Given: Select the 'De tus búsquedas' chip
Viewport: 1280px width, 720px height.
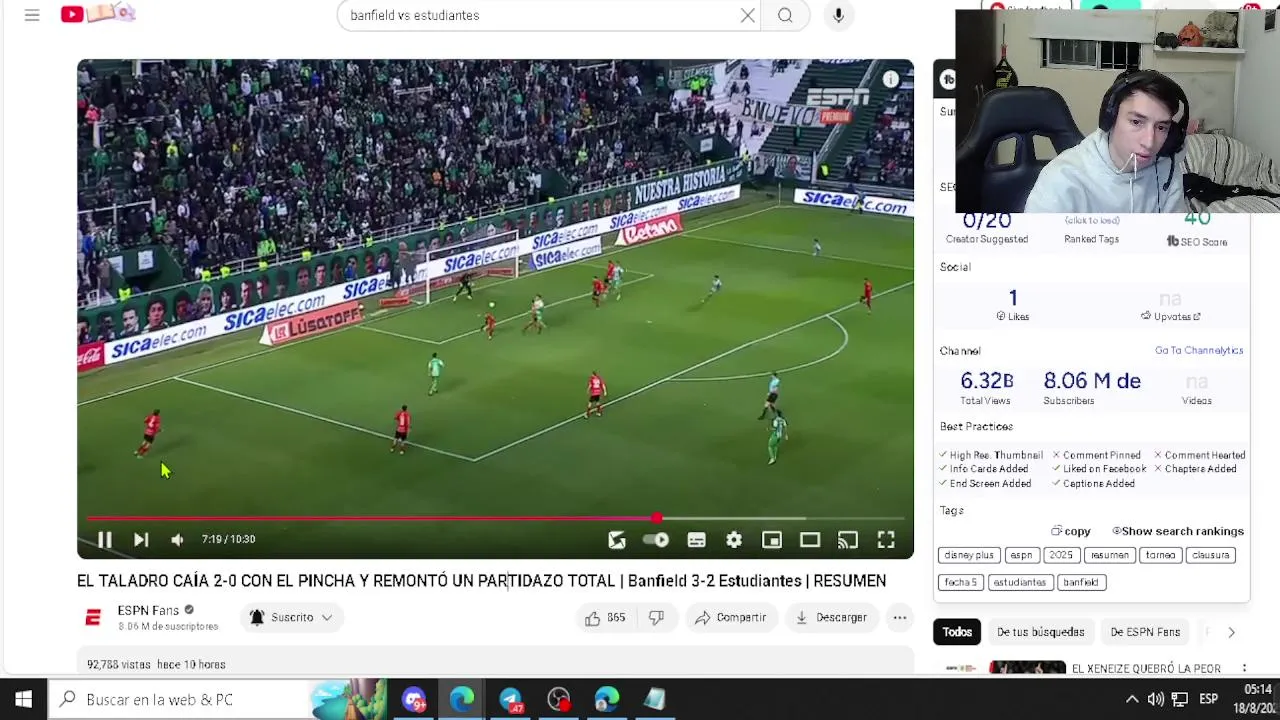Looking at the screenshot, I should [x=1040, y=632].
